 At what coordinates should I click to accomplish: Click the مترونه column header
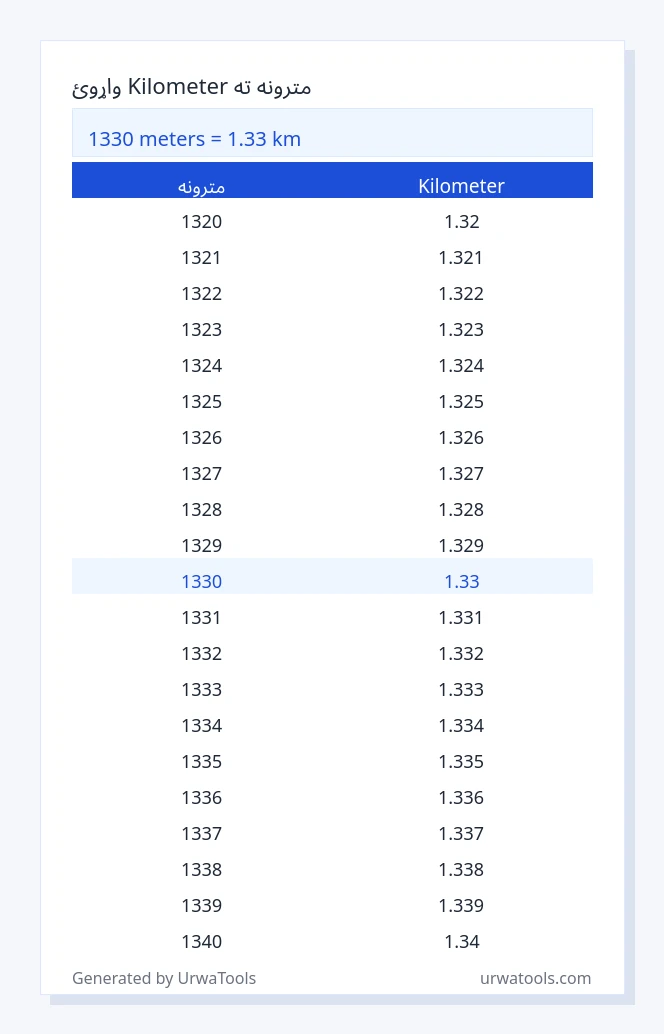201,187
